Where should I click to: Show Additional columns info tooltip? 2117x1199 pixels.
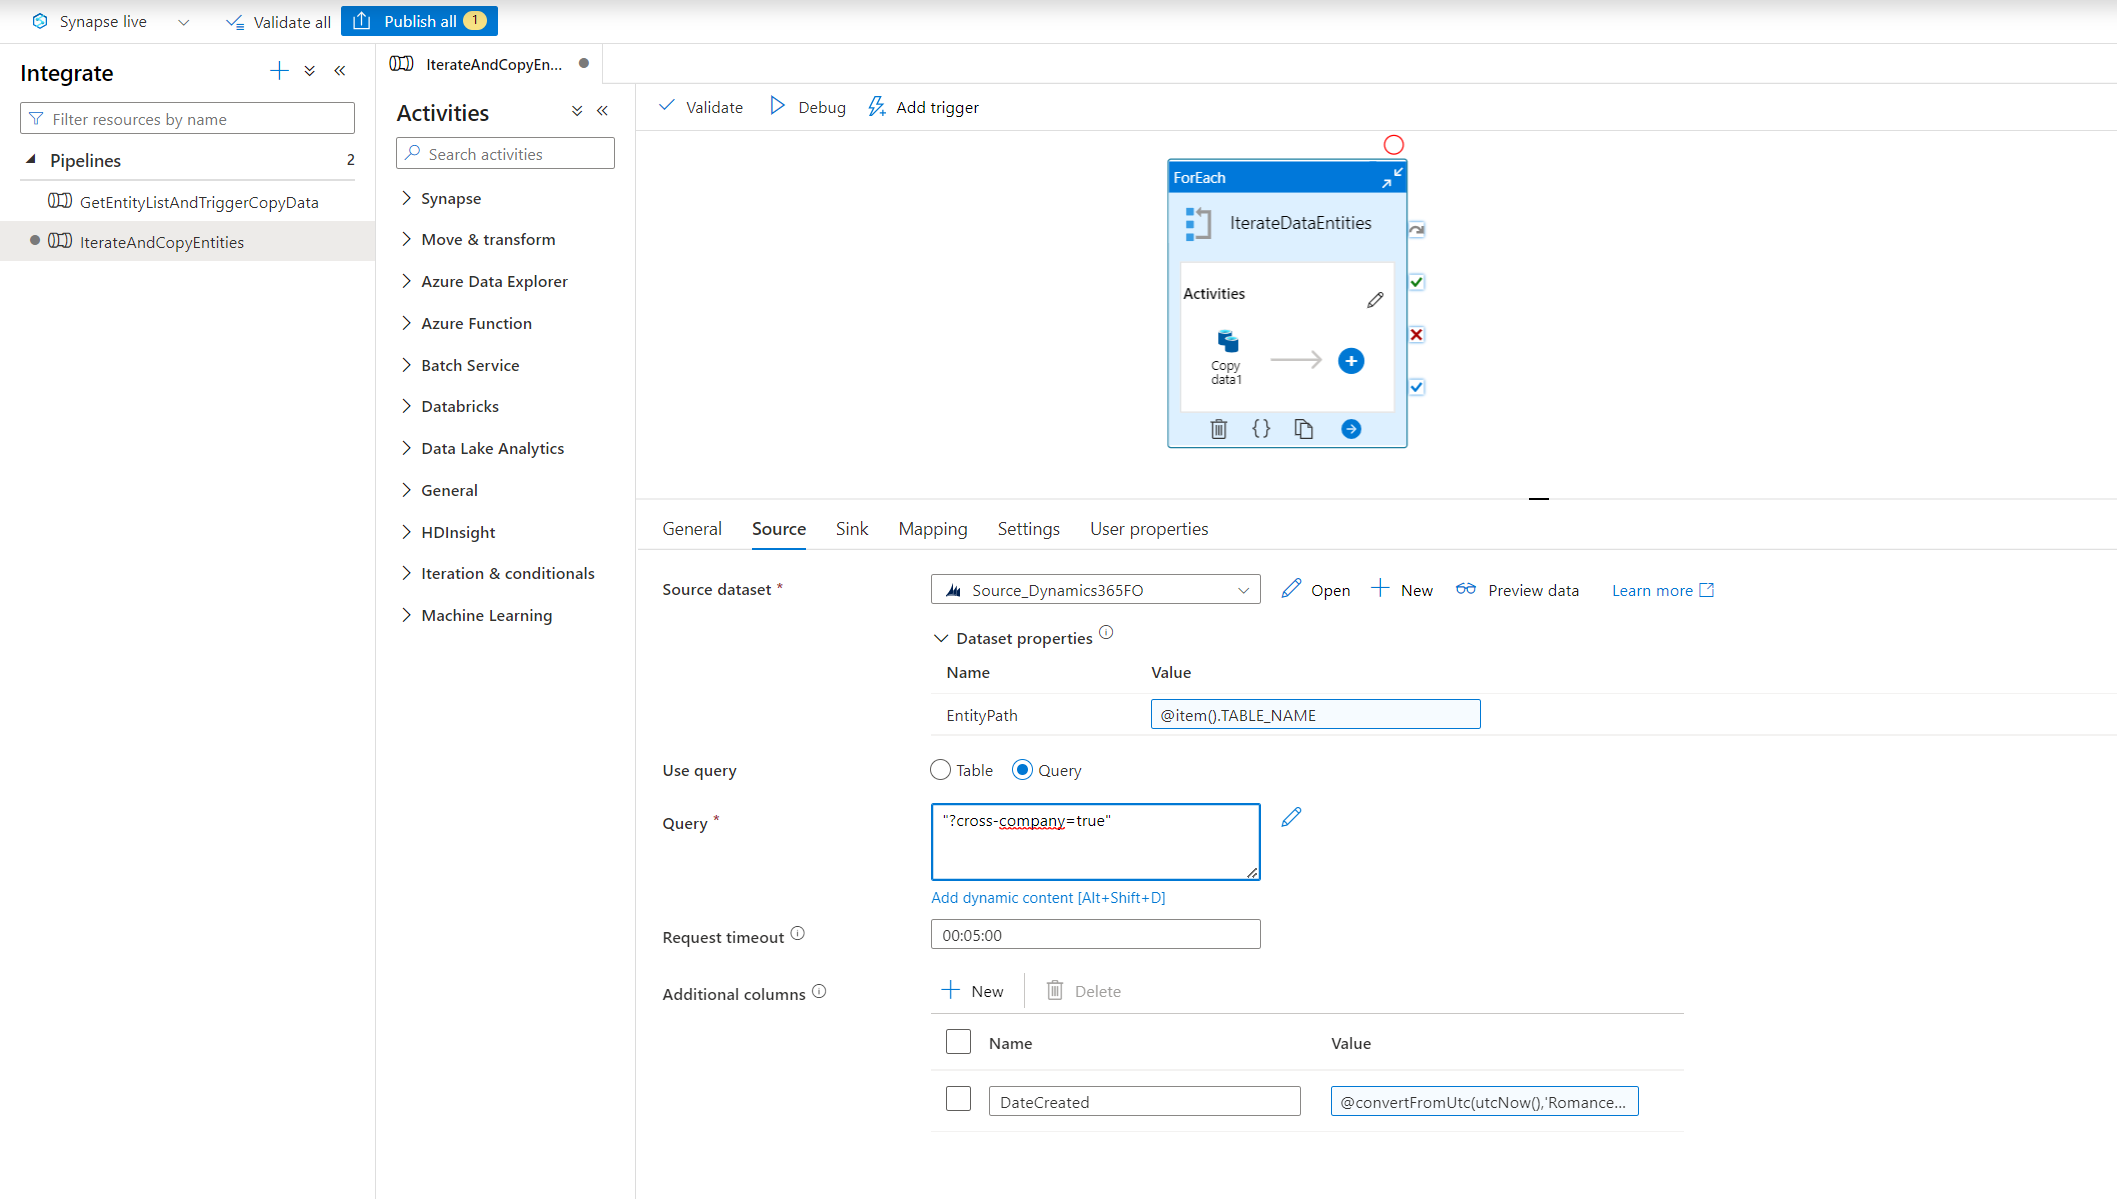[x=819, y=991]
